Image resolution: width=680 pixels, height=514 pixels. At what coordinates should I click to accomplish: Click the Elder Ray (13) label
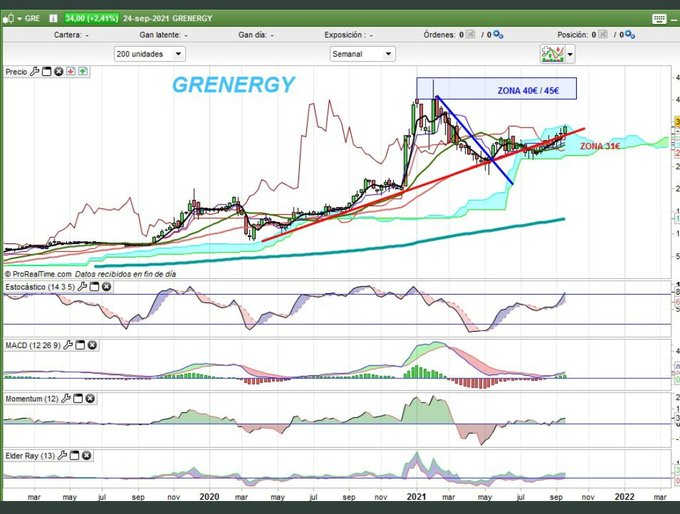click(30, 456)
